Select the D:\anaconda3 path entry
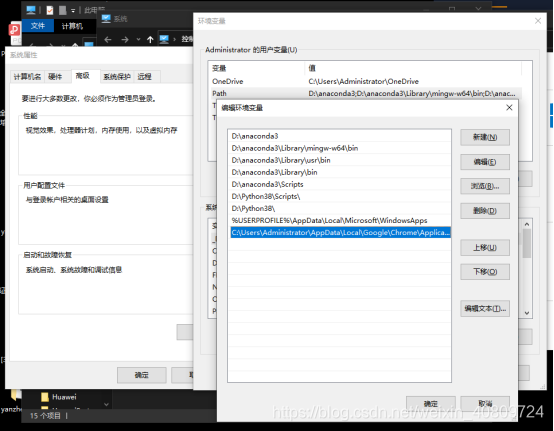This screenshot has height=431, width=554. pos(340,136)
